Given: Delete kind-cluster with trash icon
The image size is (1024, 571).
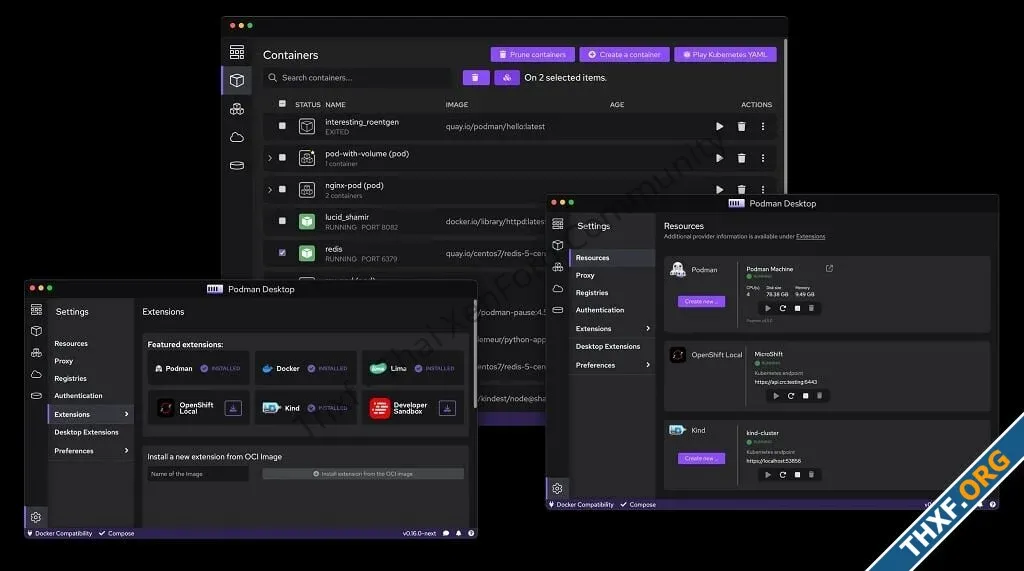Looking at the screenshot, I should pos(811,475).
